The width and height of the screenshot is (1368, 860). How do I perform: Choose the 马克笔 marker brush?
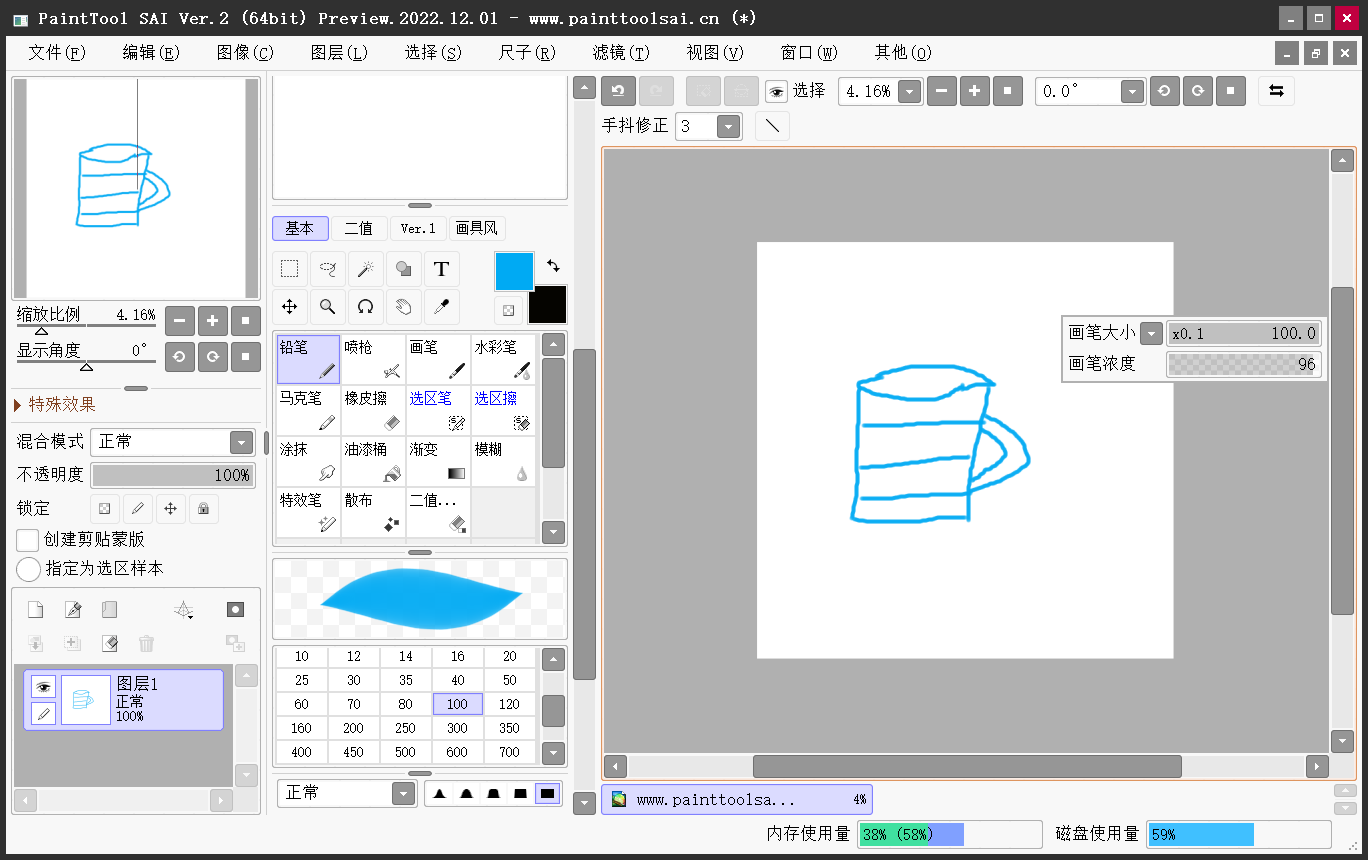[308, 411]
